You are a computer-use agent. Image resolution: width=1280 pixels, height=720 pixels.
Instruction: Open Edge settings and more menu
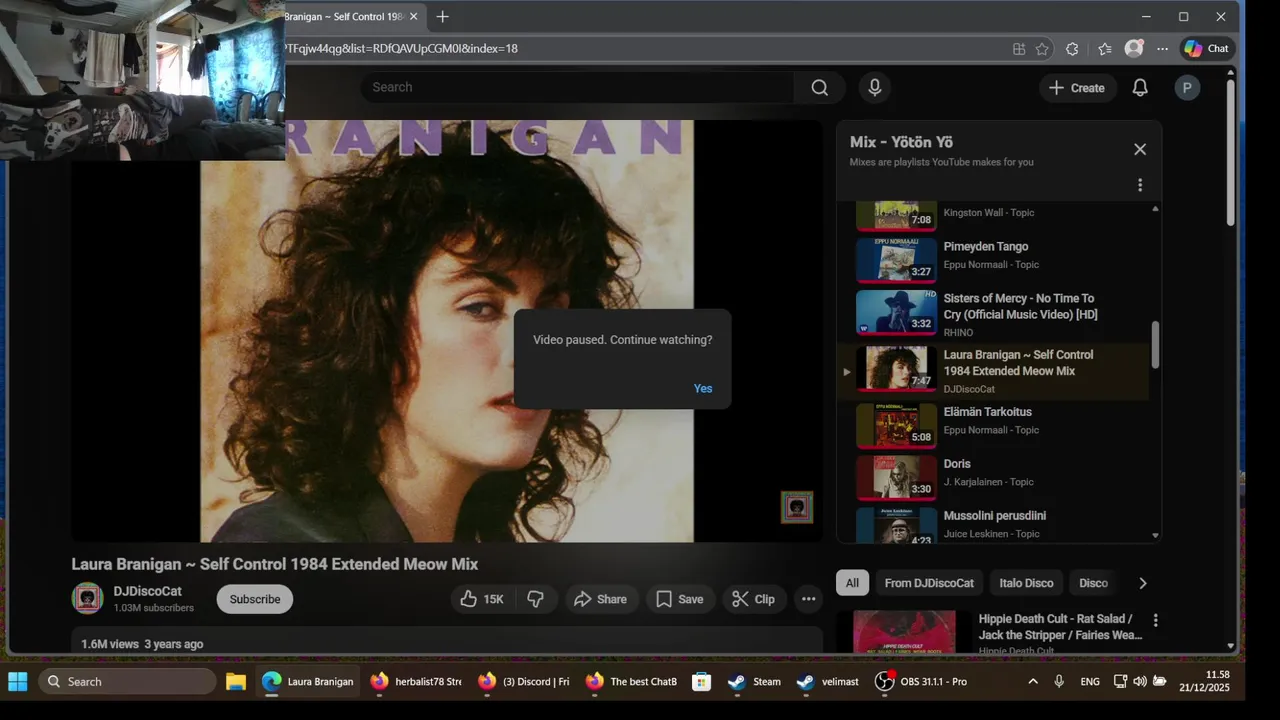tap(1162, 48)
